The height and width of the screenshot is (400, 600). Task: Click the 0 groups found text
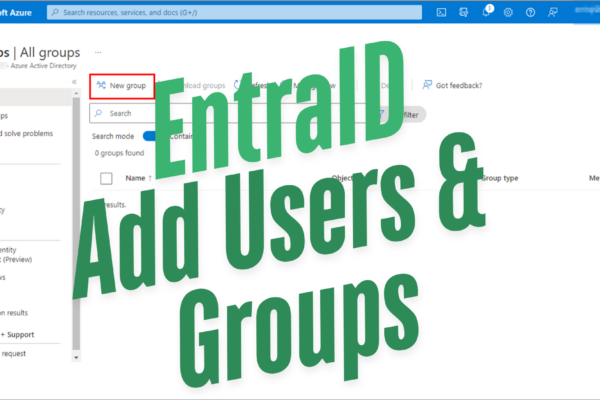tap(119, 153)
